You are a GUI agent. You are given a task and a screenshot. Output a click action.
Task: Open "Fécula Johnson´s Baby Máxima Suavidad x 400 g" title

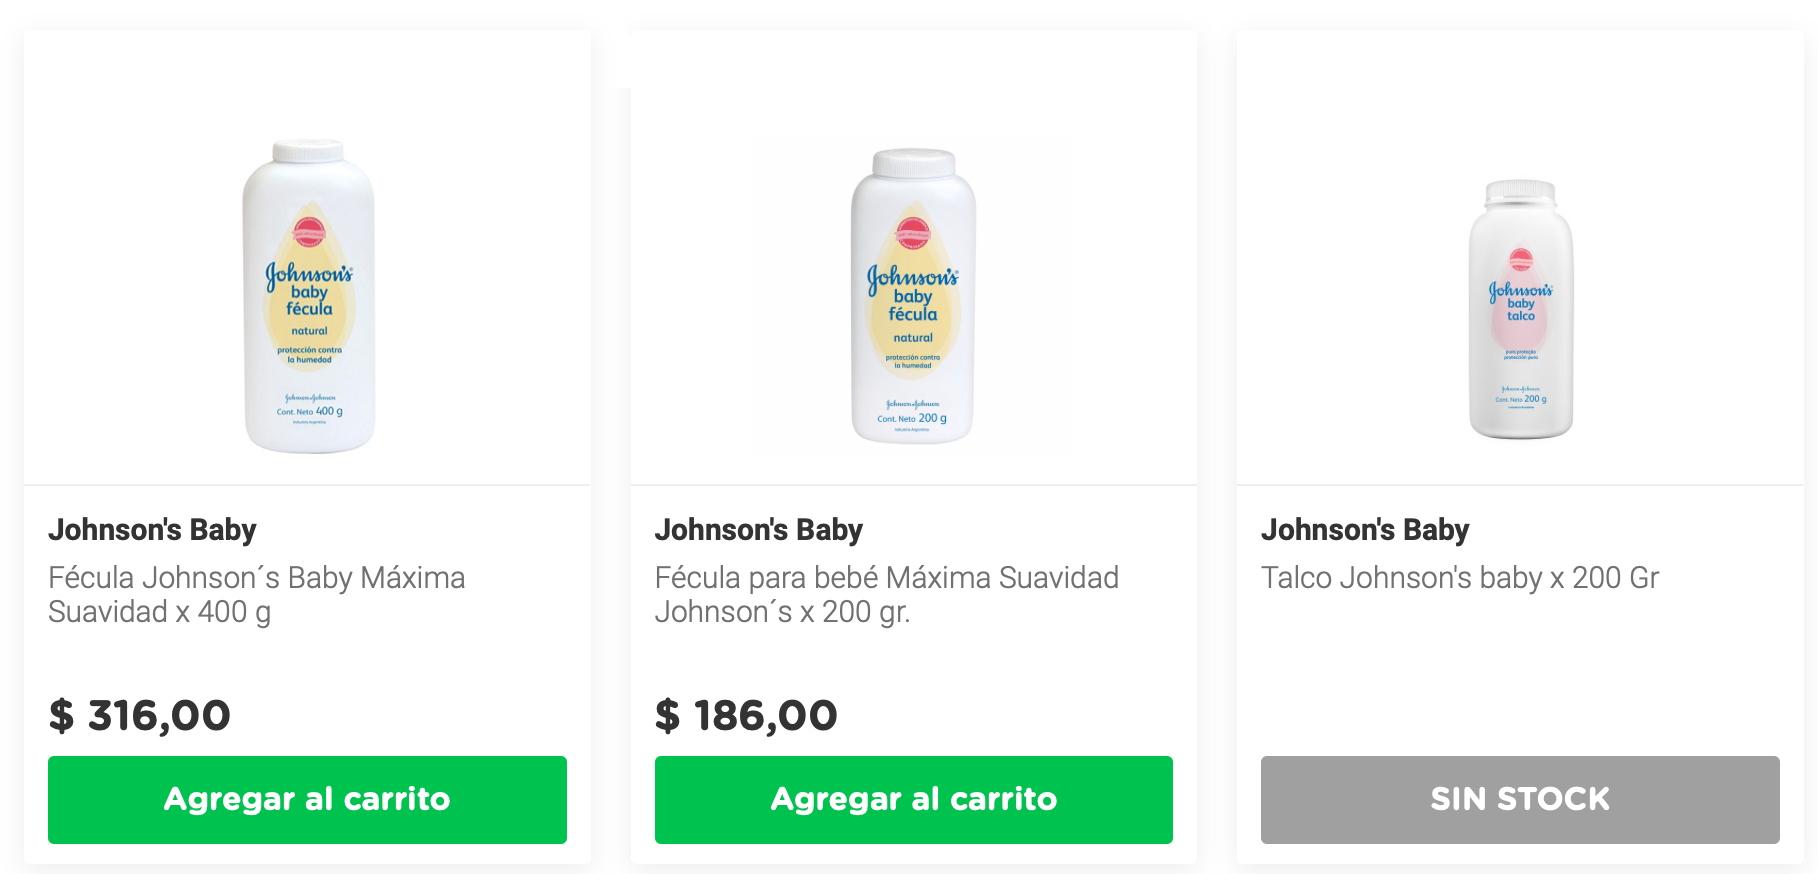257,594
